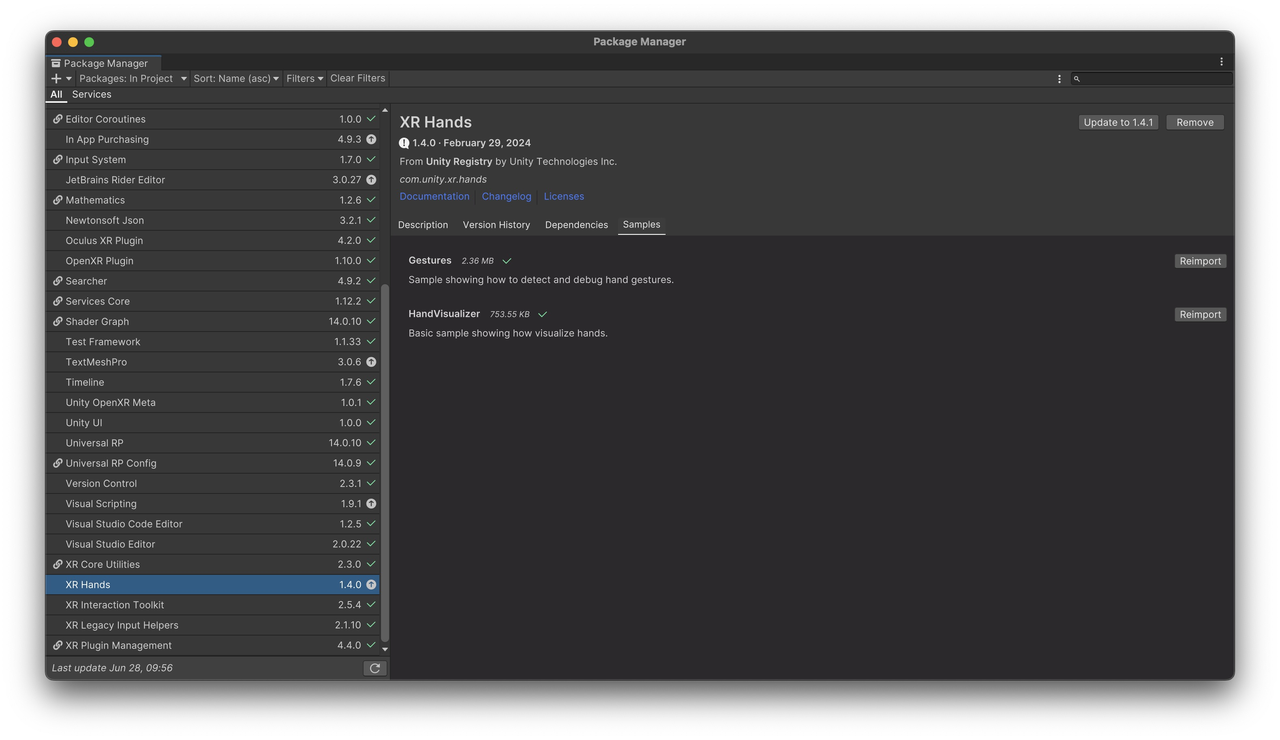
Task: Switch to the All tab
Action: pyautogui.click(x=56, y=94)
